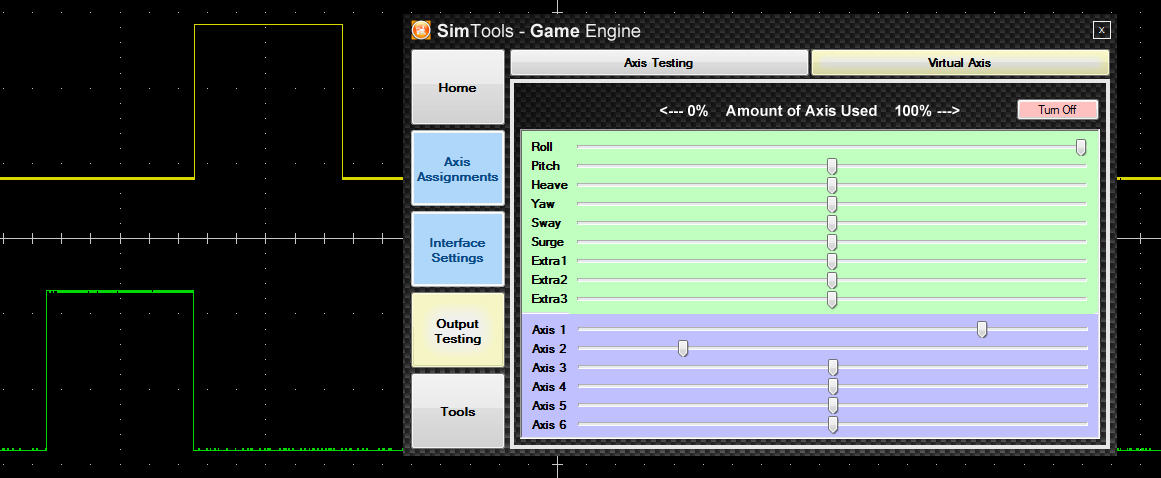Click the Roll slider handle
Image resolution: width=1161 pixels, height=478 pixels.
(x=1081, y=147)
